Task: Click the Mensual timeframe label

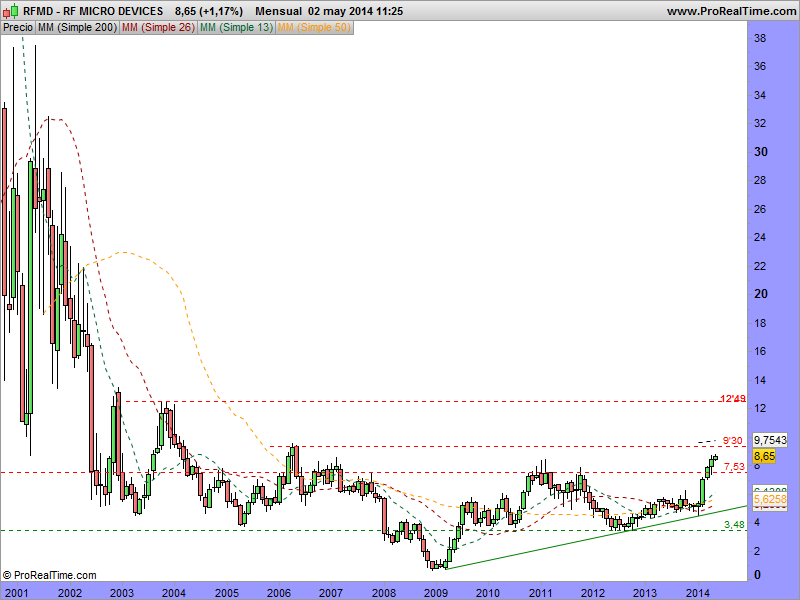Action: point(279,11)
